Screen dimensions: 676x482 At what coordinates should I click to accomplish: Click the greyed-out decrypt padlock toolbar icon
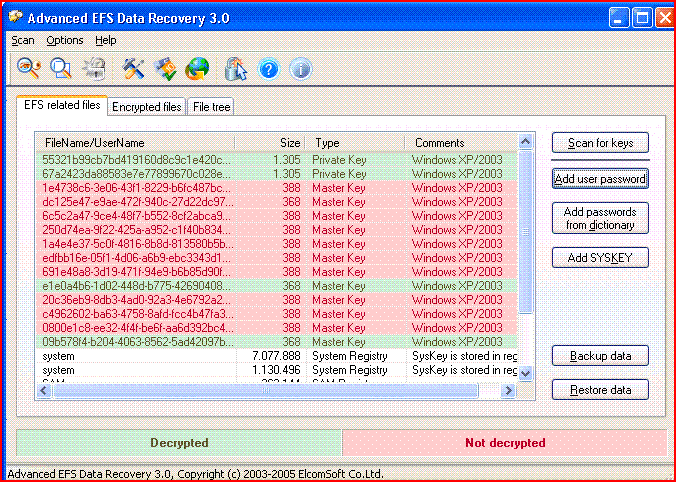[x=94, y=69]
